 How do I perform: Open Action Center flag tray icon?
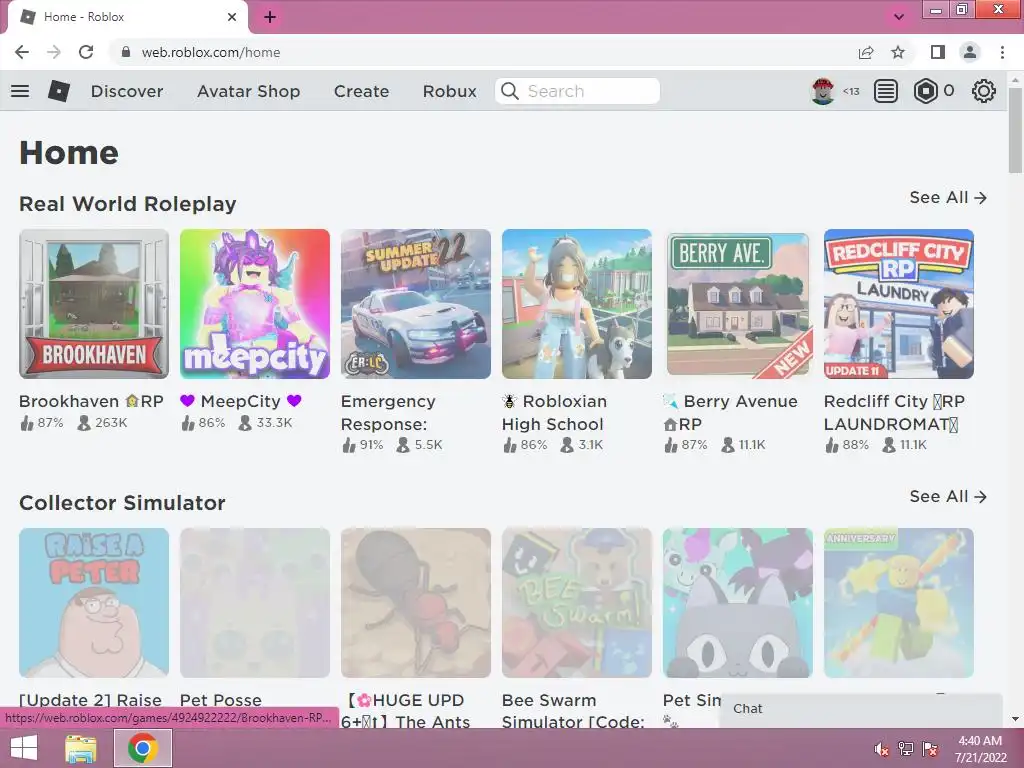click(x=930, y=749)
